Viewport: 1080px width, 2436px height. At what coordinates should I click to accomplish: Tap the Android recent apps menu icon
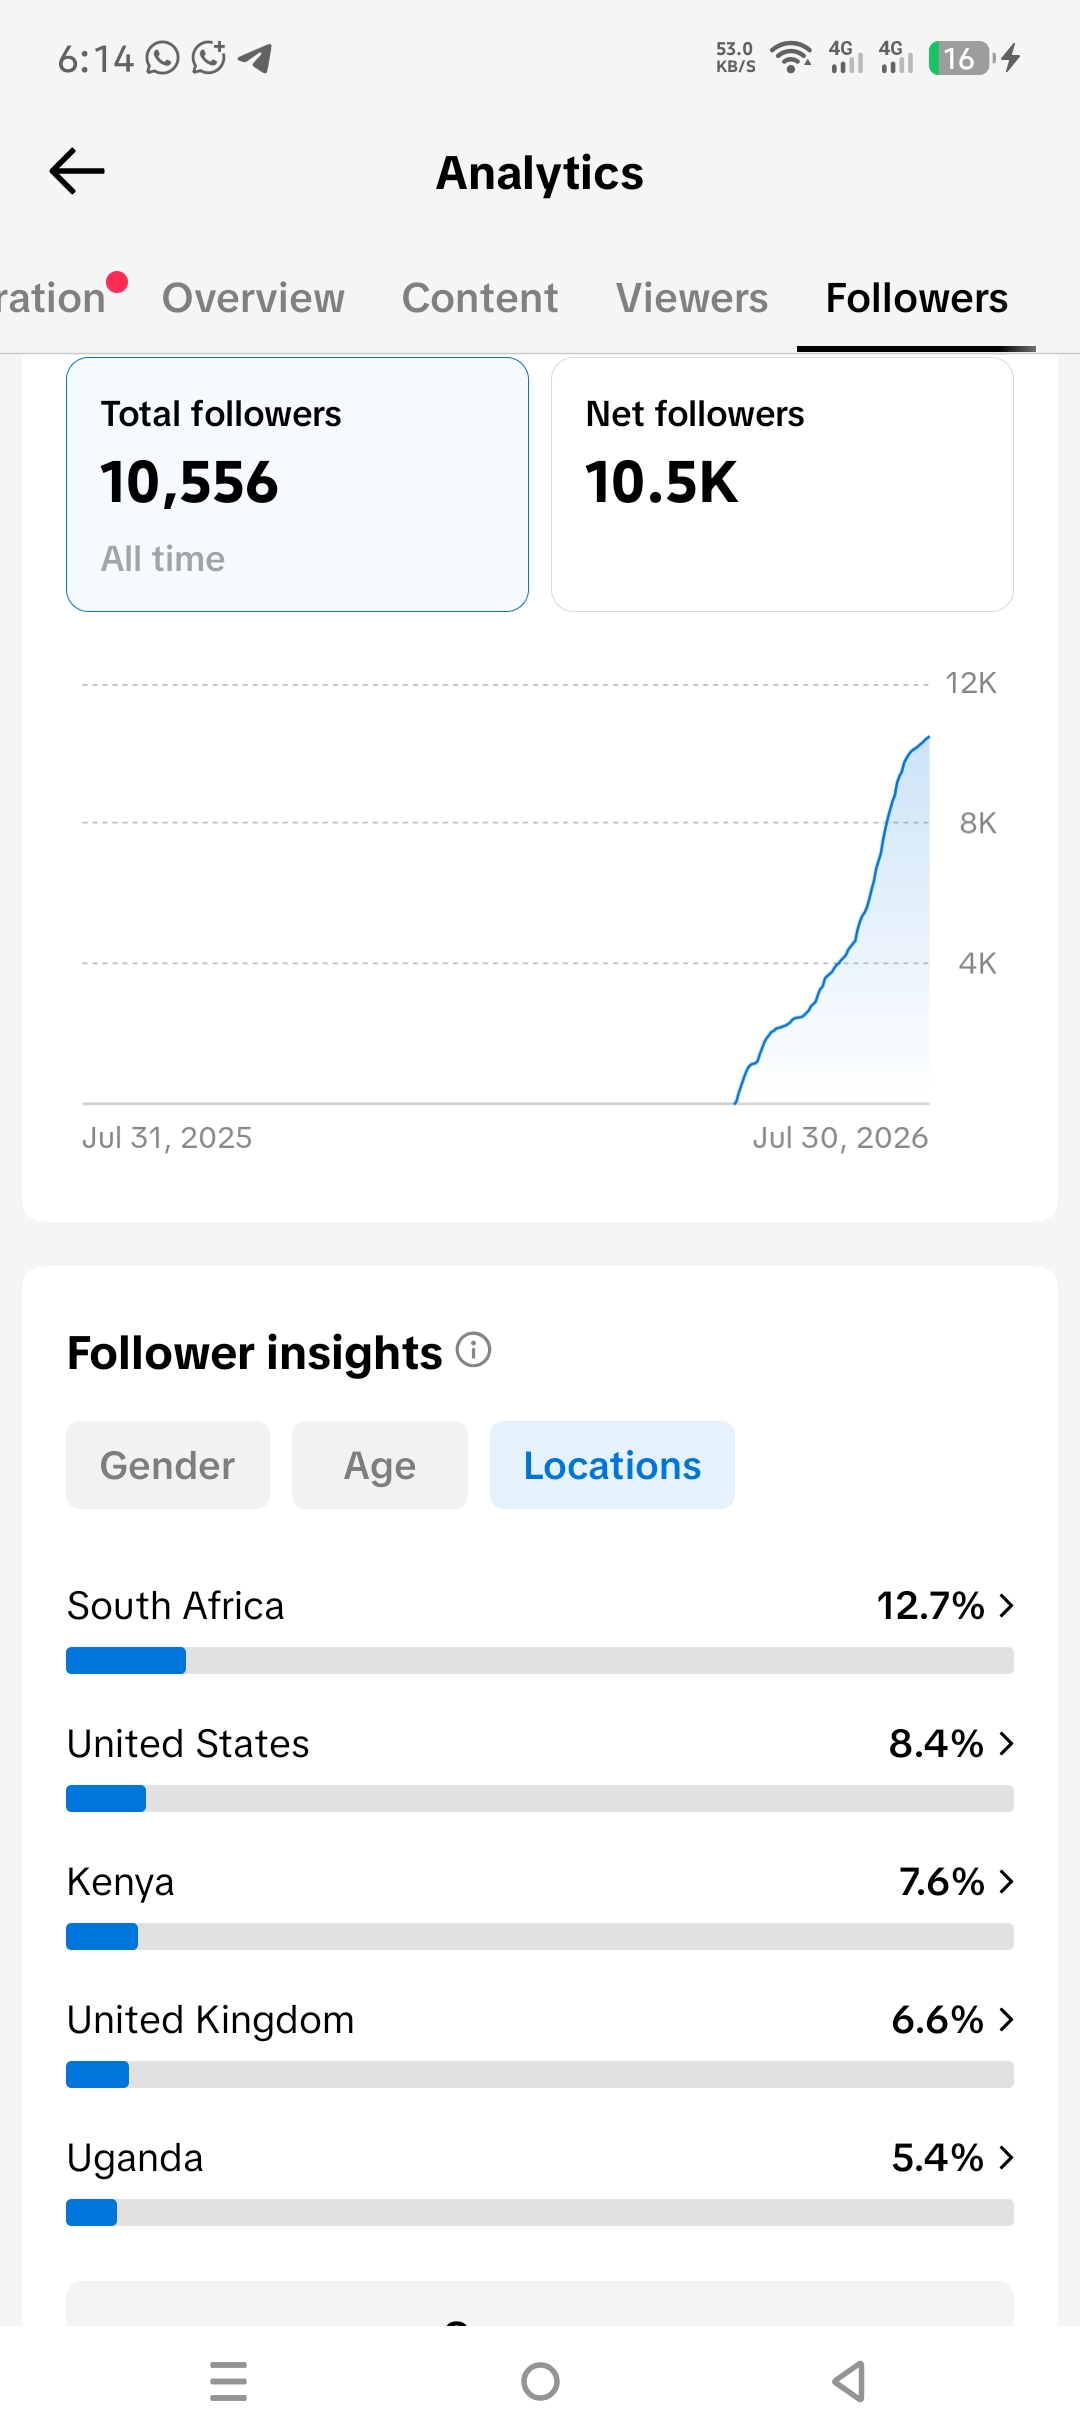[x=228, y=2381]
